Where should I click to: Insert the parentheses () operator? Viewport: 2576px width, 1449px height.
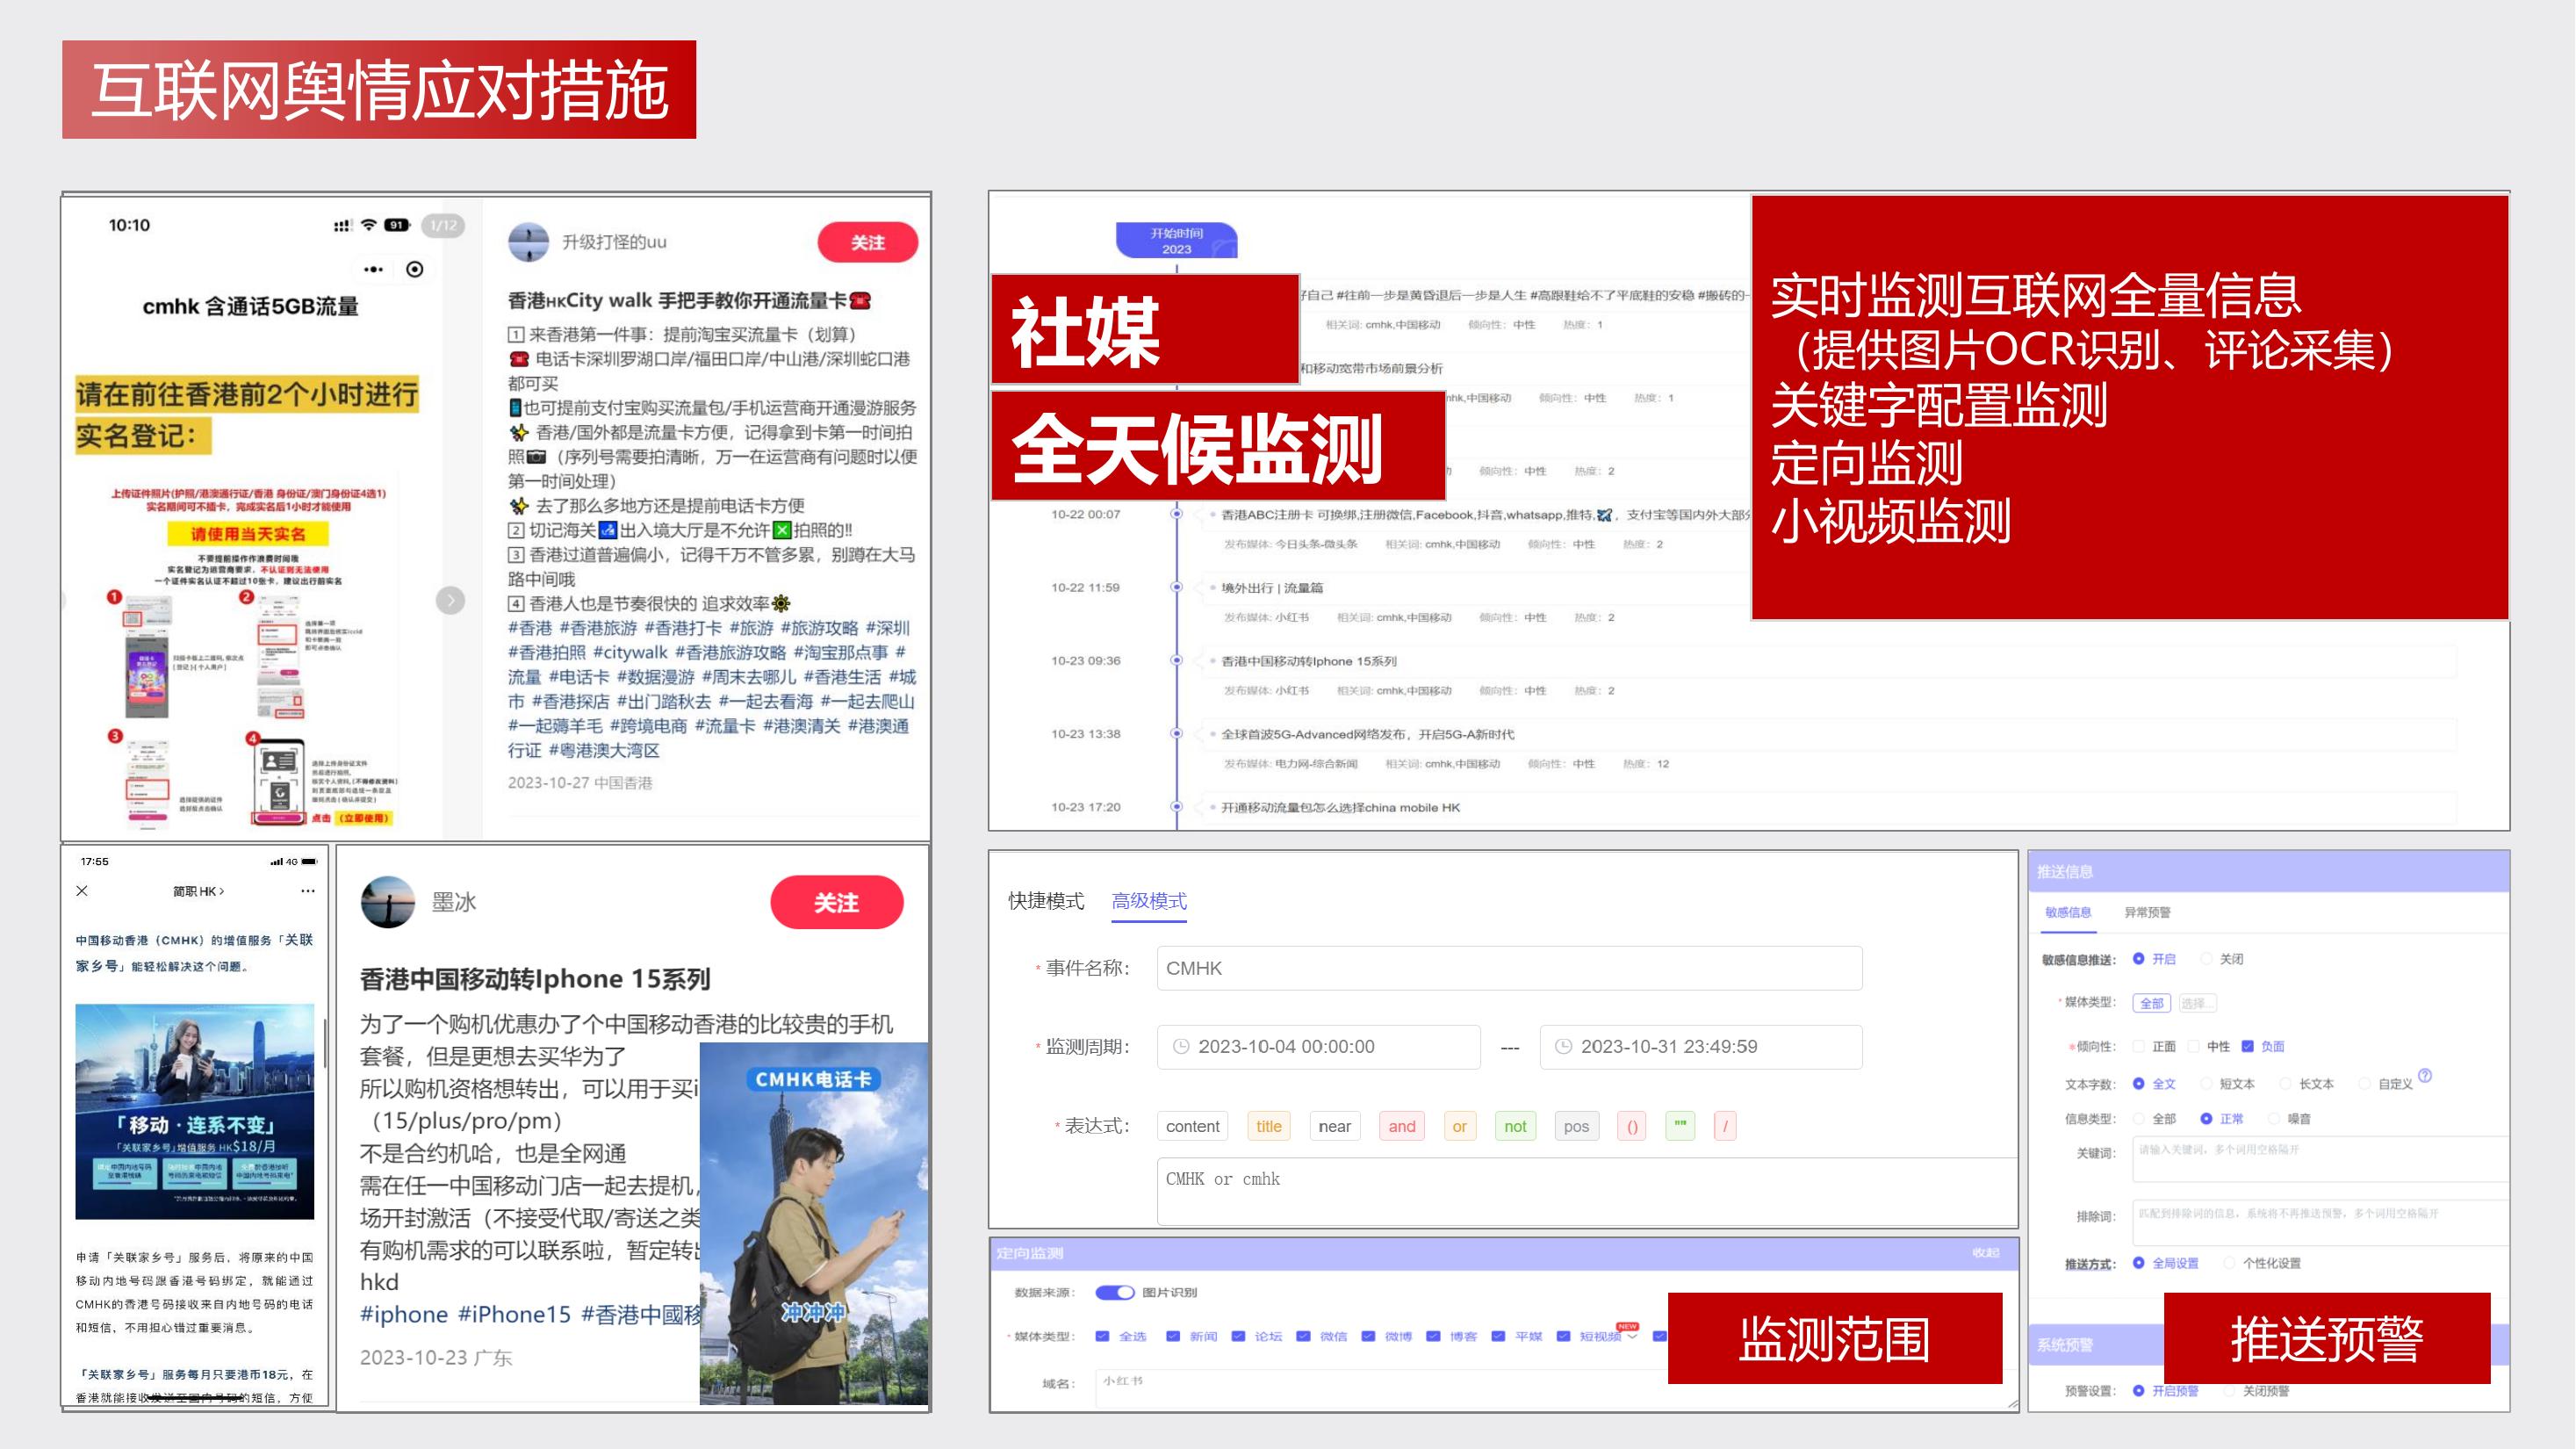pos(1632,1126)
